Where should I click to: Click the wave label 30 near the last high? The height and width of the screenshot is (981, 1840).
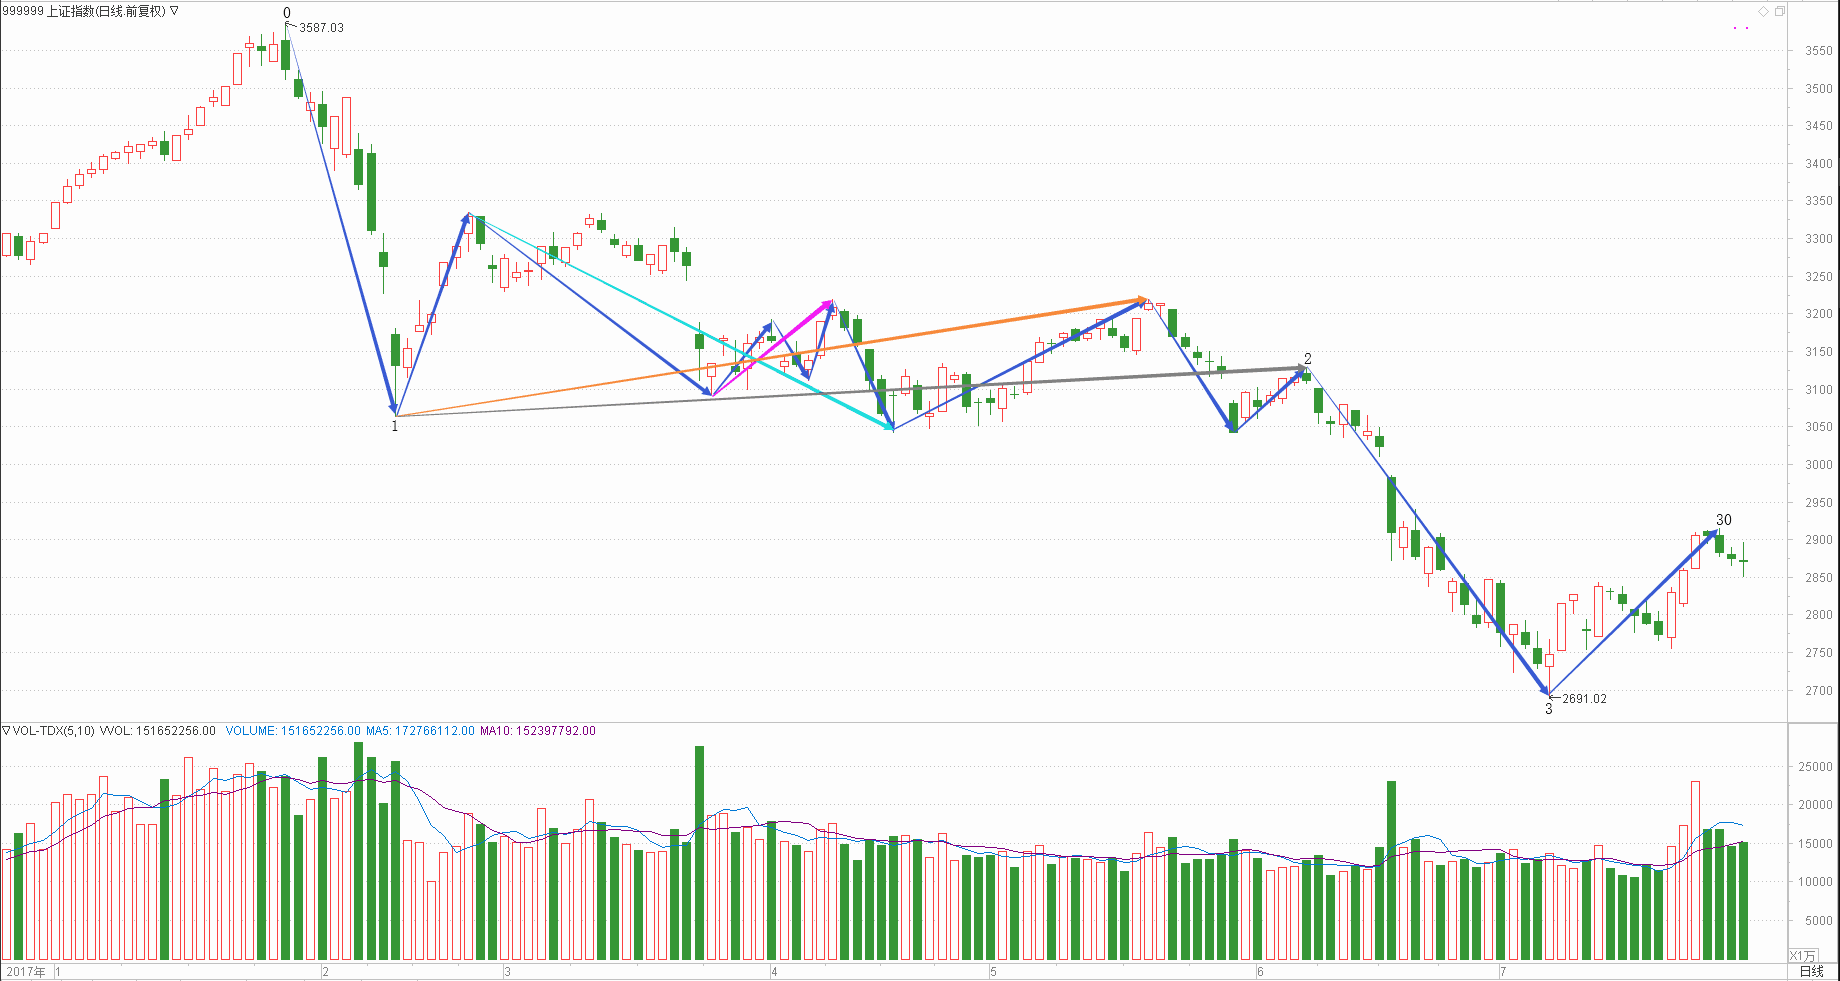point(1723,520)
